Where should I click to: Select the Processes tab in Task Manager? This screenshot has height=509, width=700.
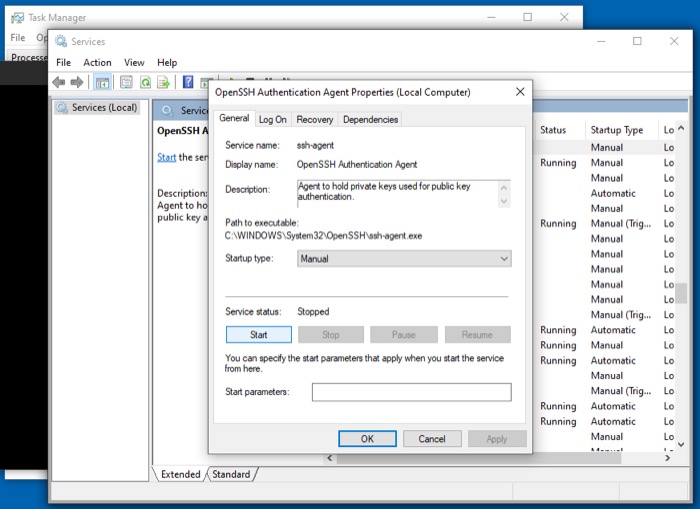(x=29, y=58)
